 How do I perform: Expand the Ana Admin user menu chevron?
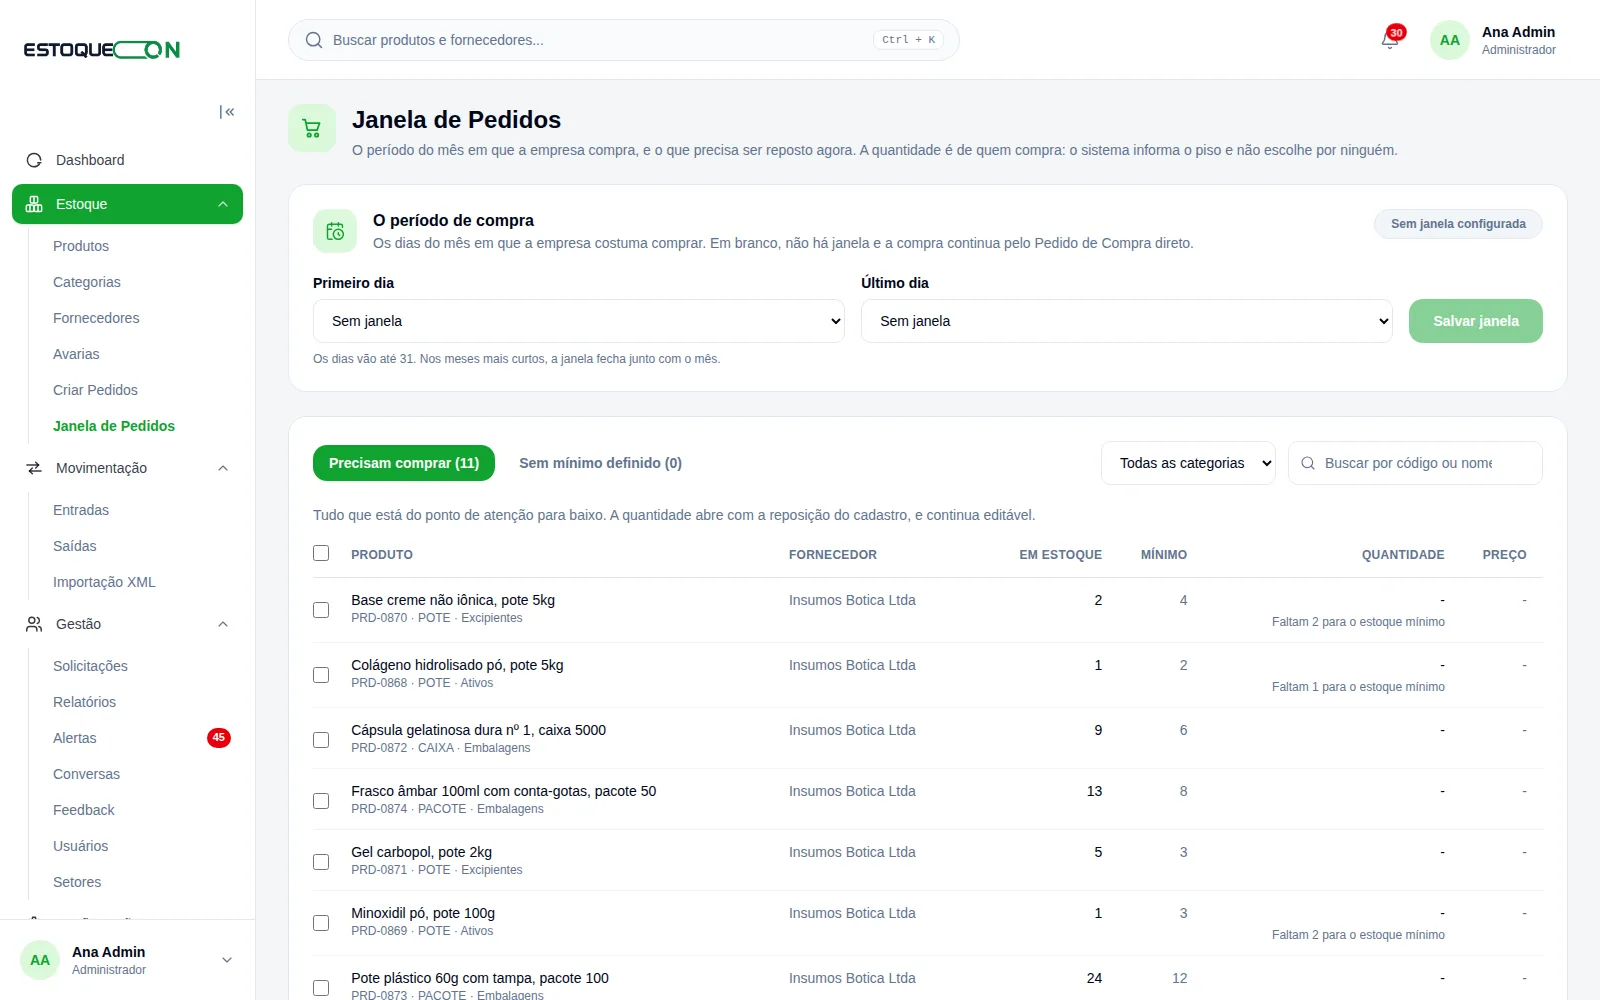tap(227, 960)
